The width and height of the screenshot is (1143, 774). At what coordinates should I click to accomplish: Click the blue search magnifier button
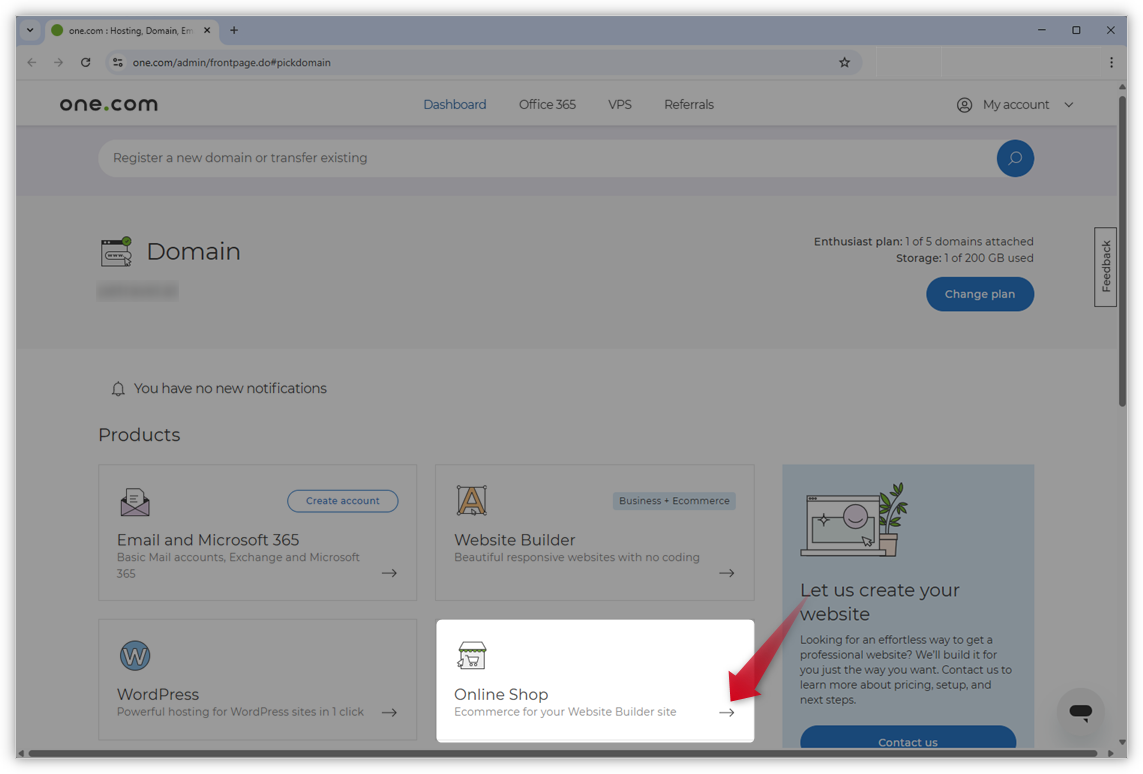pyautogui.click(x=1015, y=158)
